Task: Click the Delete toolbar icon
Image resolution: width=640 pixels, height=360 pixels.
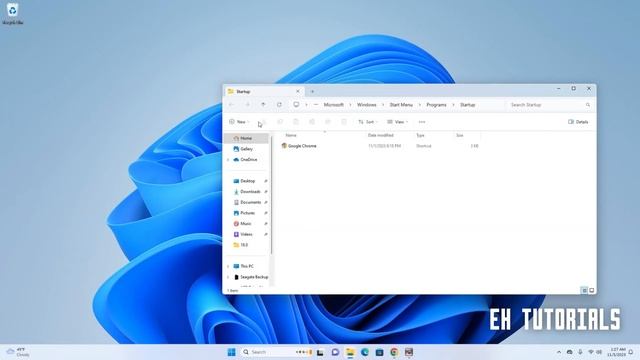Action: pos(344,122)
